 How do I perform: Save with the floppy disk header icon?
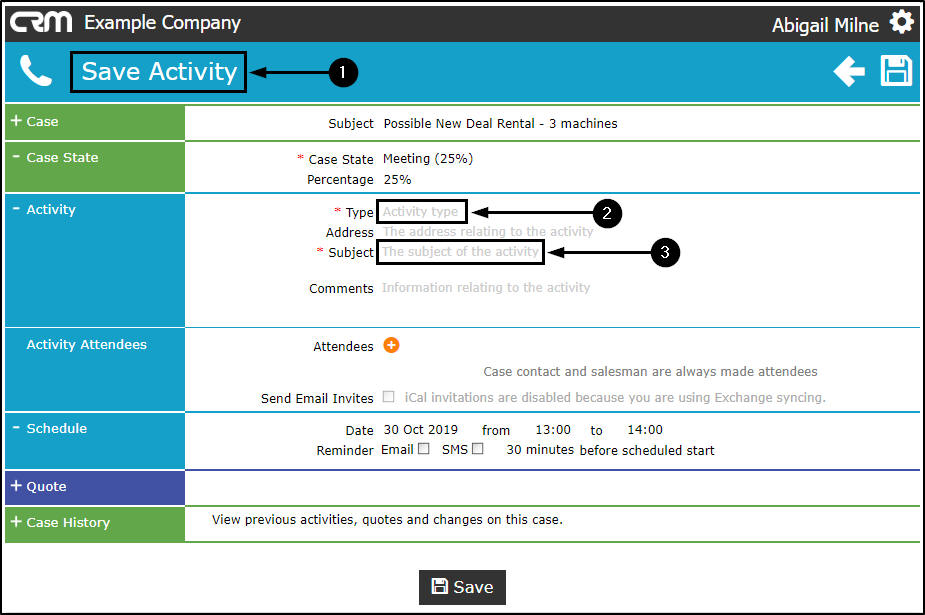click(x=896, y=71)
